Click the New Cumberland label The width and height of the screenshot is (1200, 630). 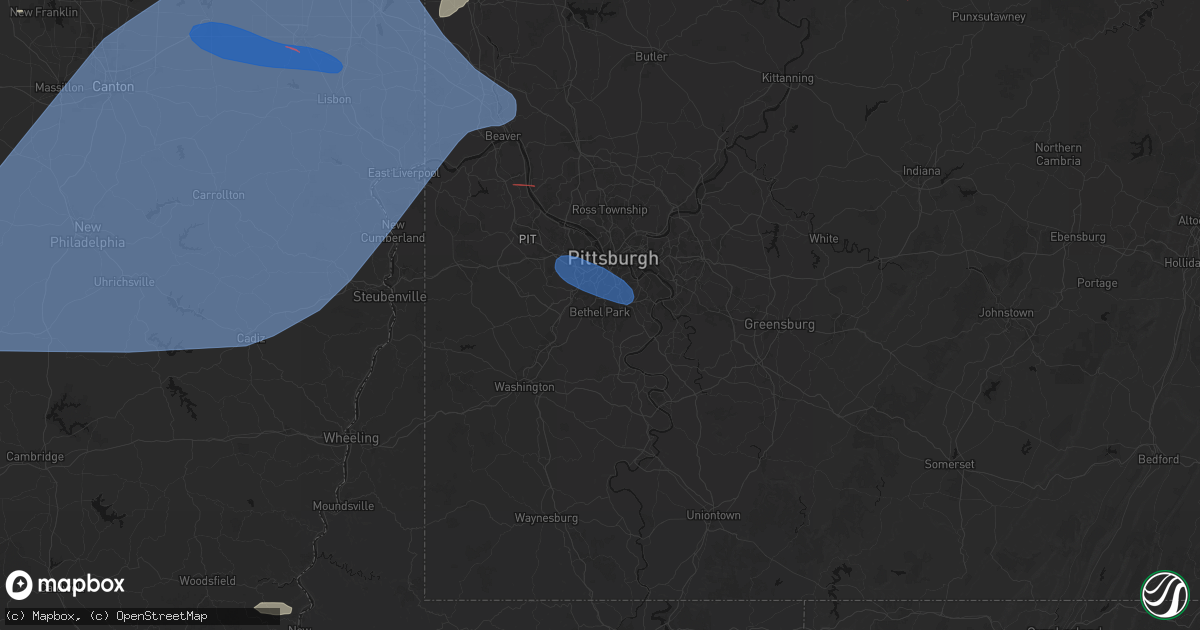[393, 231]
